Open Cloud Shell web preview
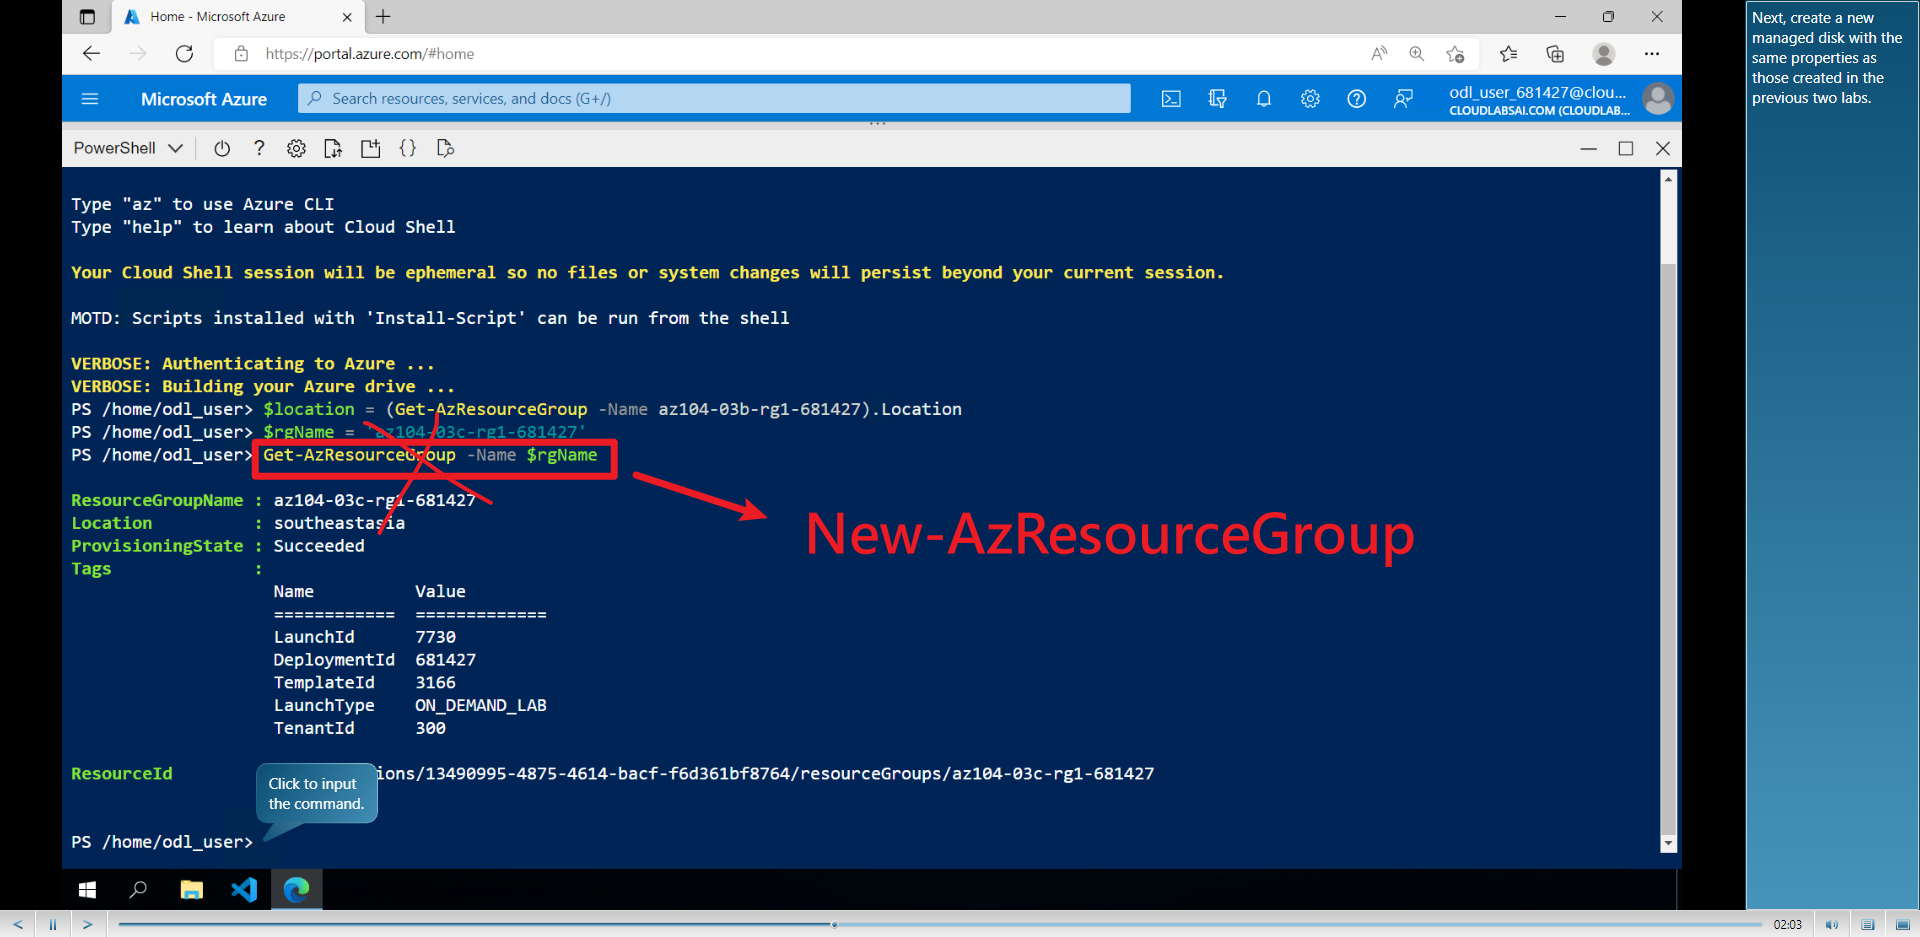 [445, 147]
